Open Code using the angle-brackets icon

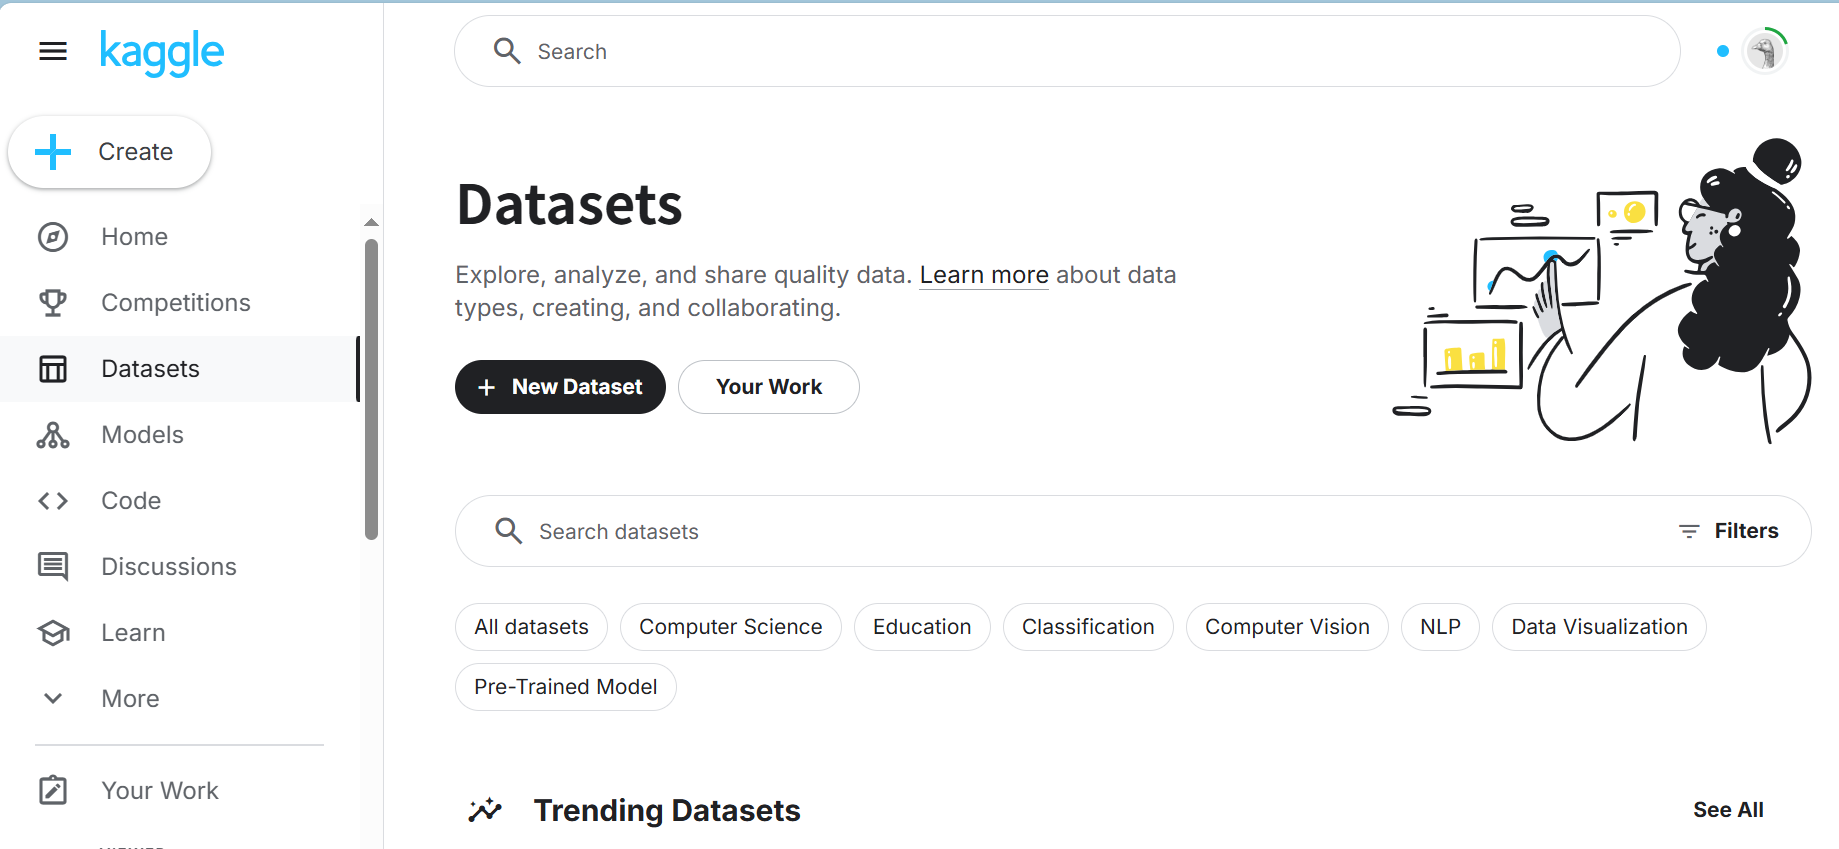point(53,501)
